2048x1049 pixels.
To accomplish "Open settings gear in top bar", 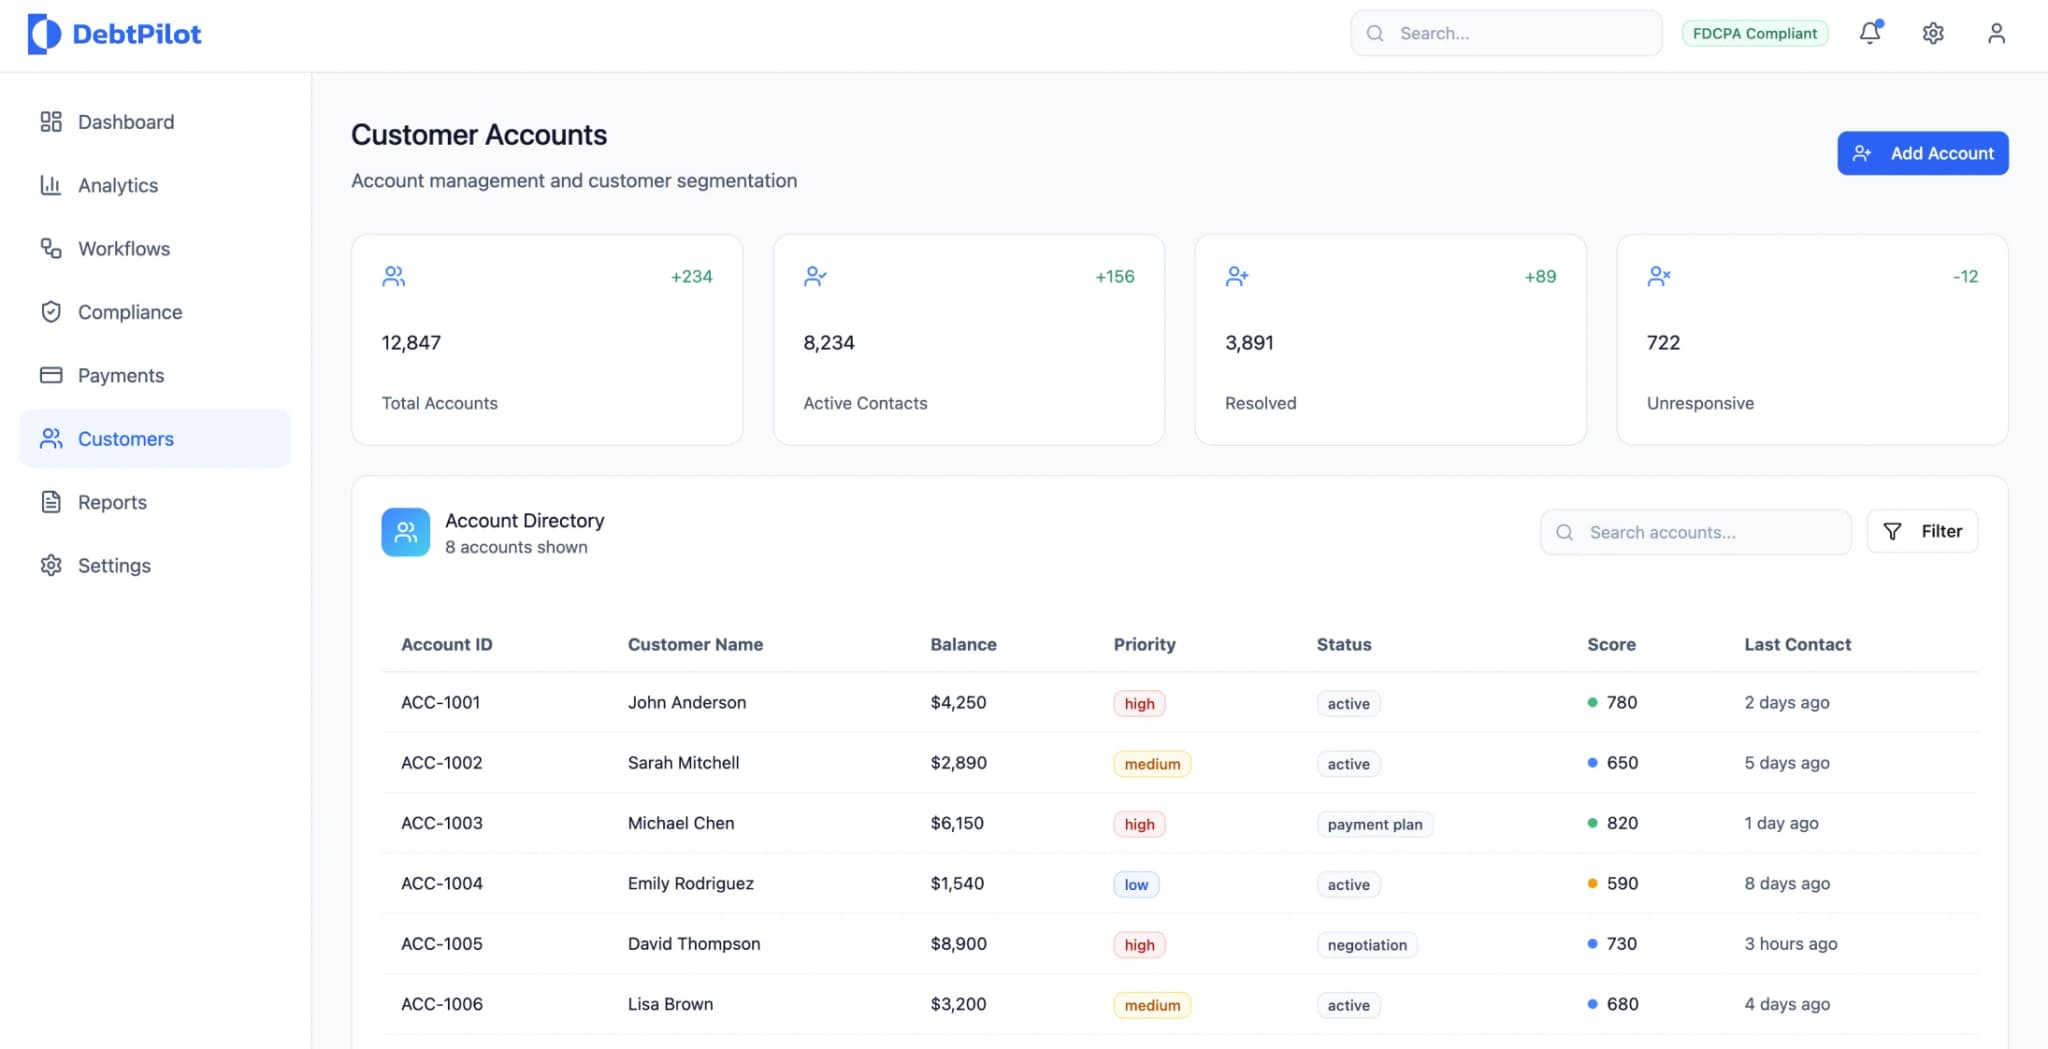I will (1933, 33).
